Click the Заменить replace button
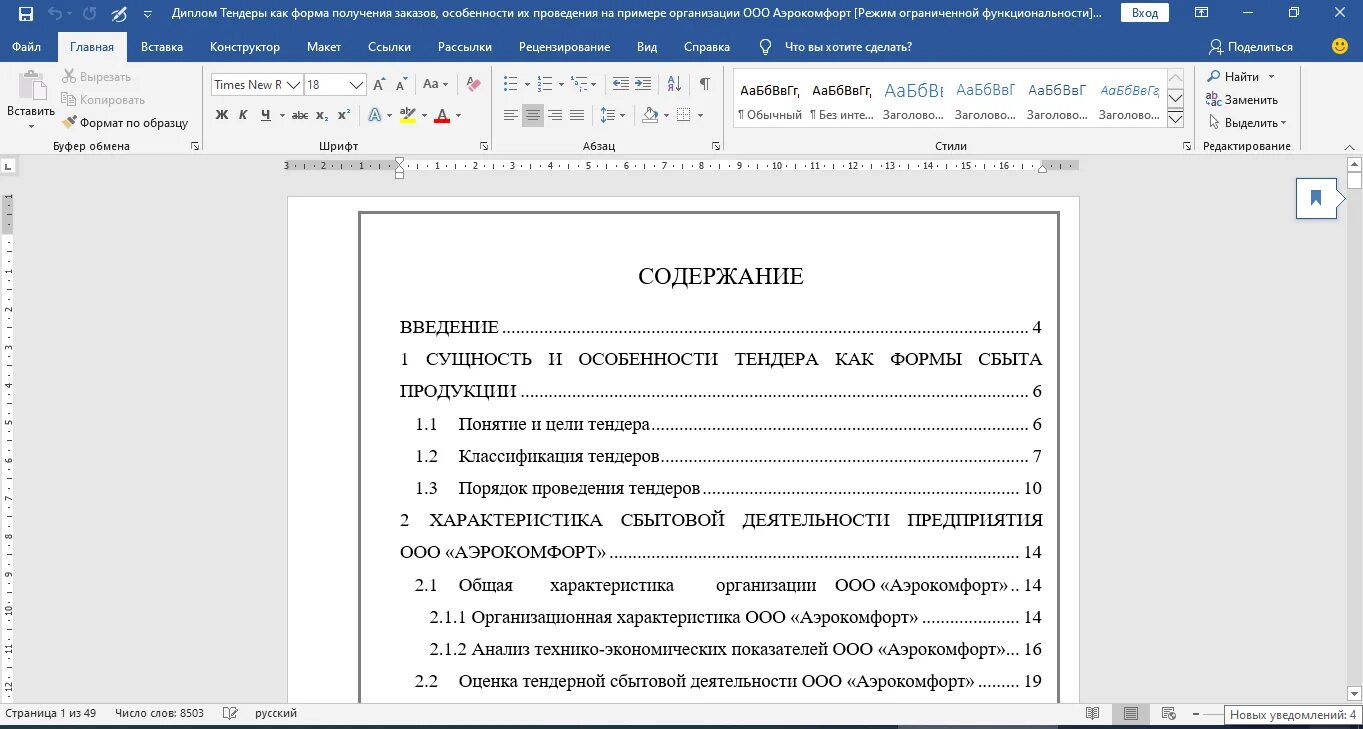 click(x=1242, y=100)
